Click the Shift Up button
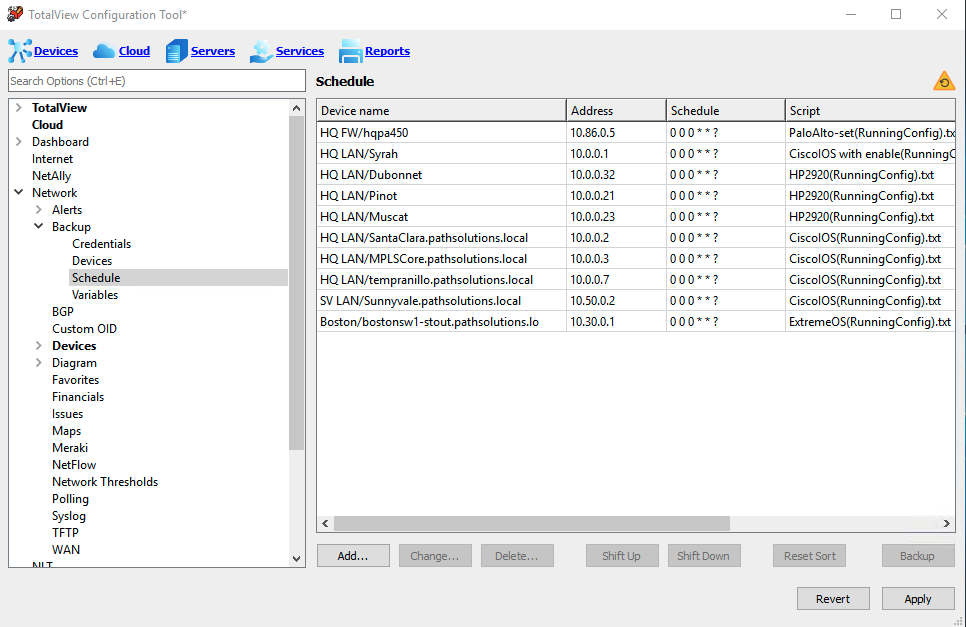This screenshot has height=627, width=966. point(622,556)
